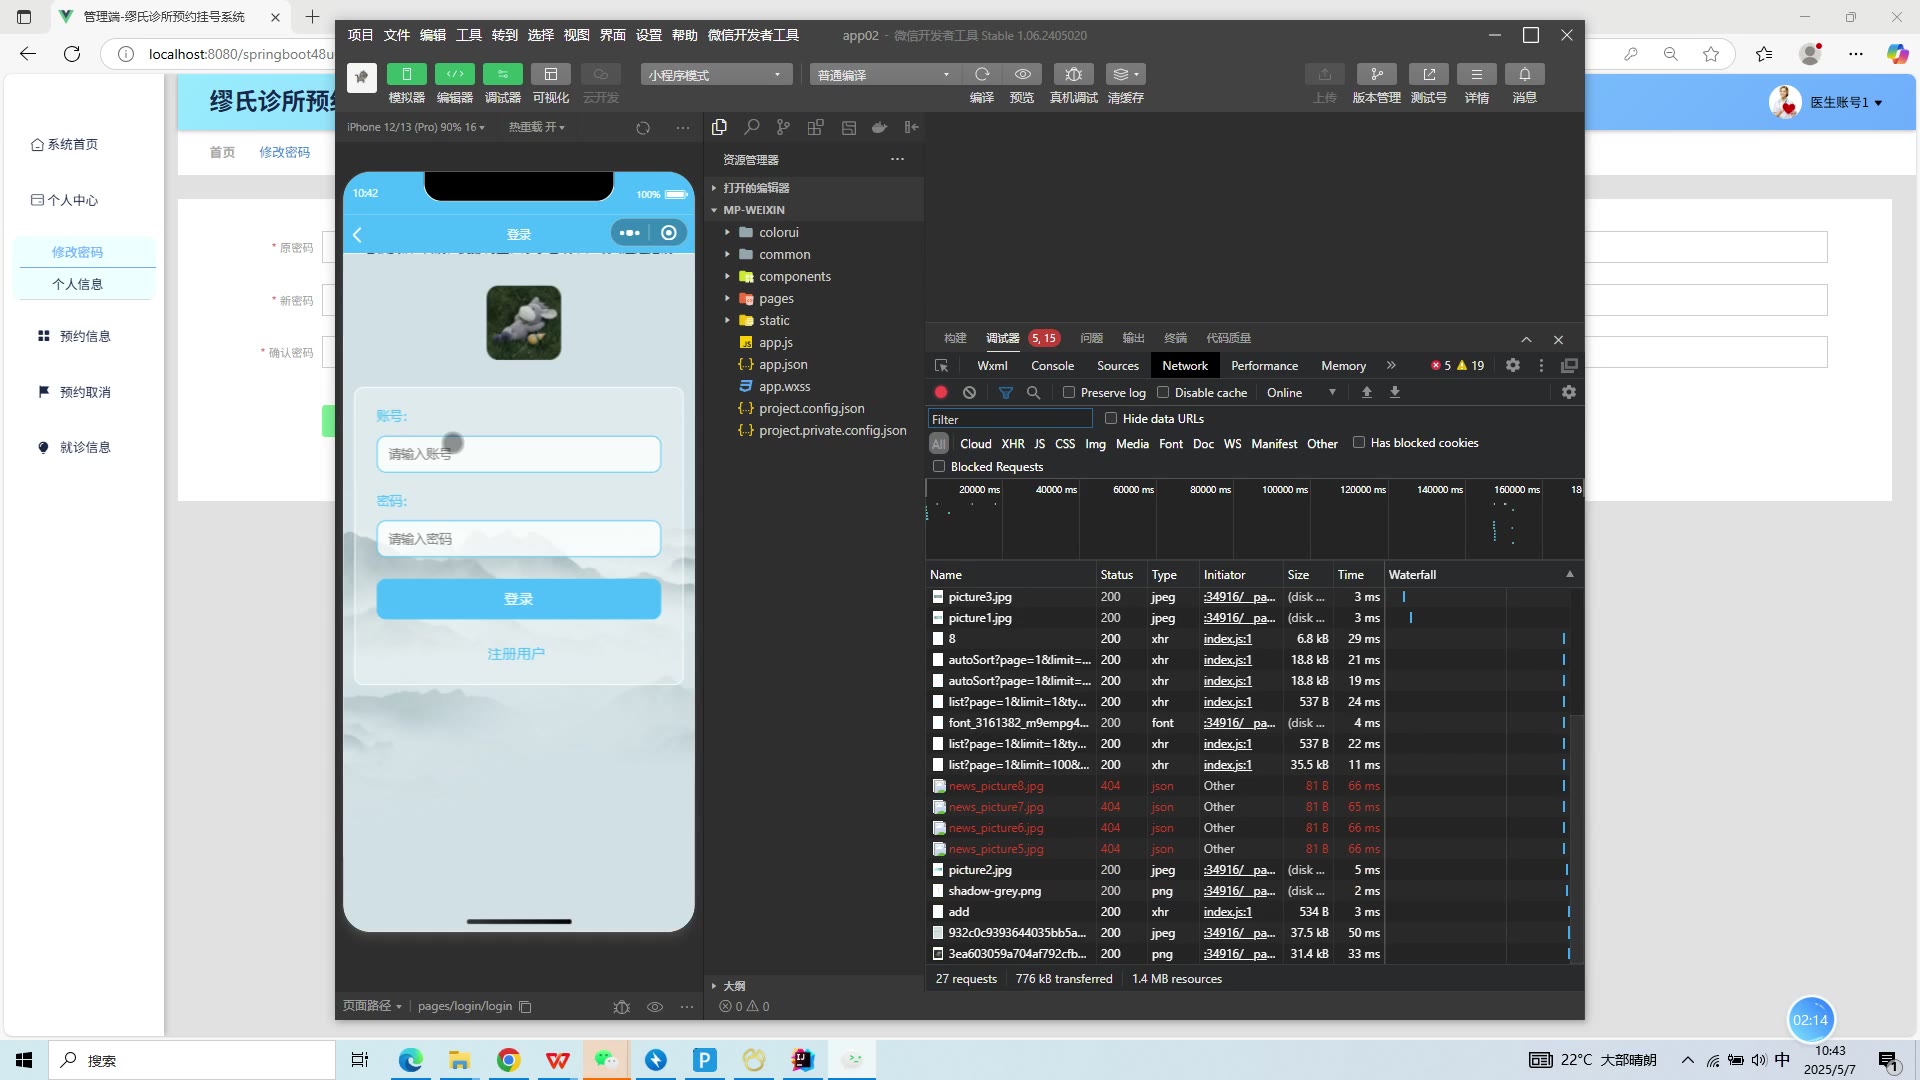Image resolution: width=1920 pixels, height=1080 pixels.
Task: Enable the Preserve log checkbox
Action: click(x=1069, y=393)
